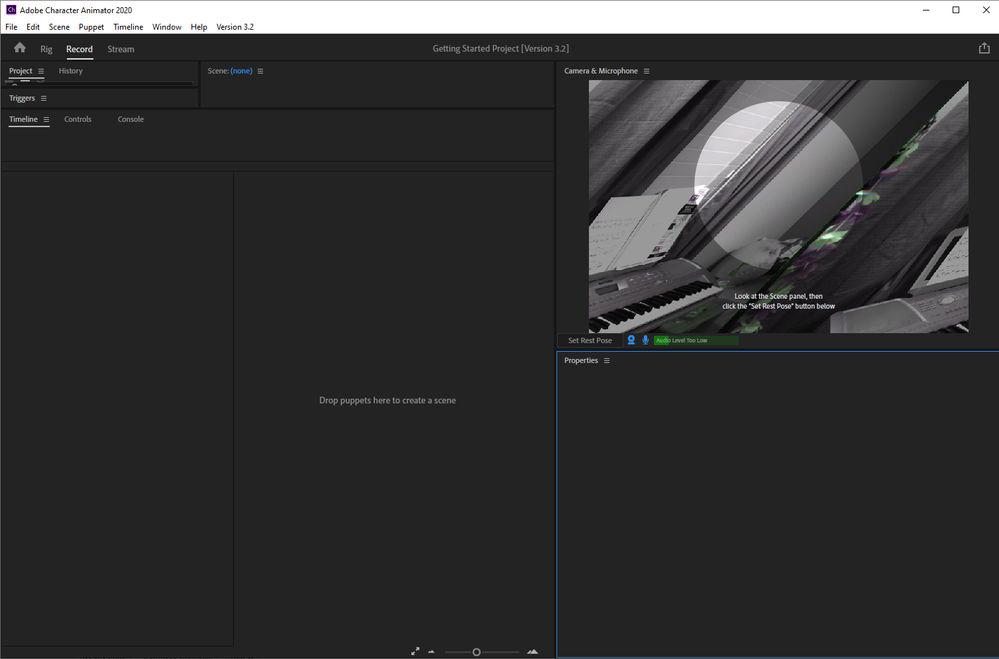This screenshot has height=659, width=999.
Task: Open the Timeline panel menu icon
Action: [46, 119]
